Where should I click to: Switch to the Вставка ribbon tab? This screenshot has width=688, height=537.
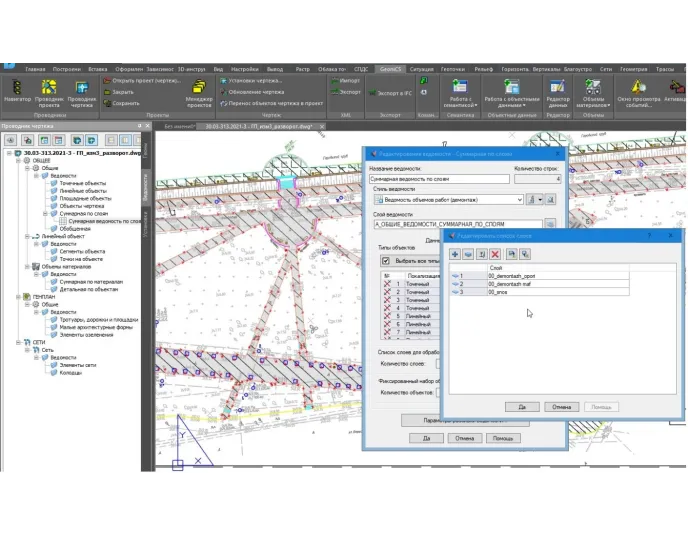coord(97,69)
